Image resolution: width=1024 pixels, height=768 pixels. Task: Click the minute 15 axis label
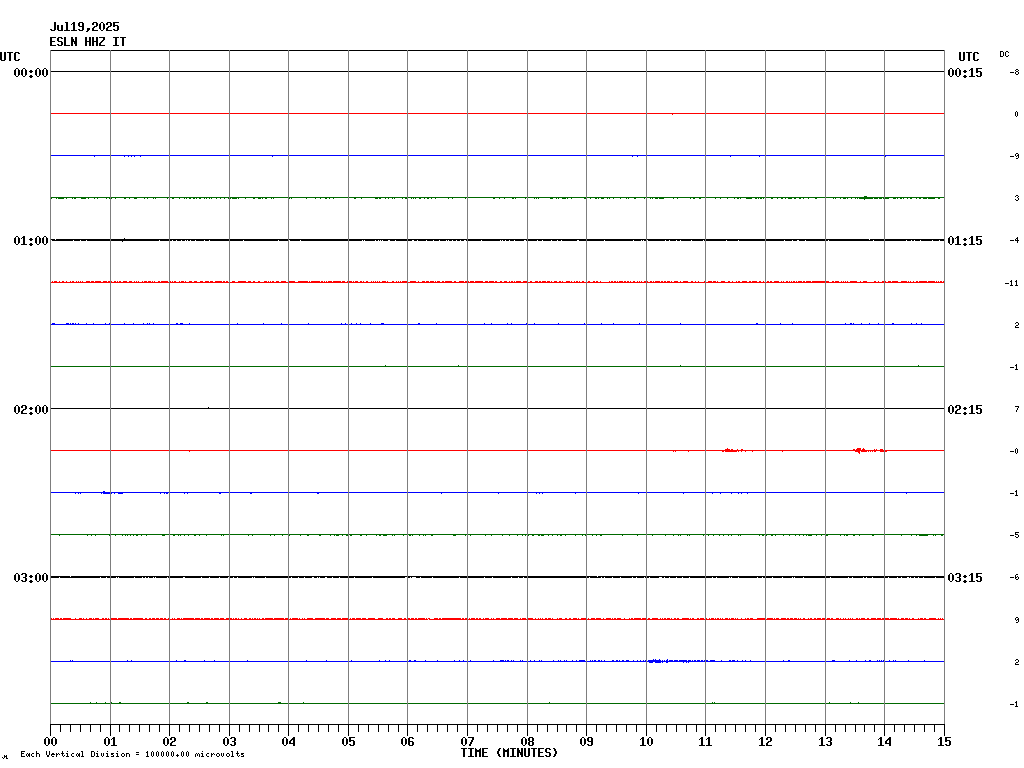tap(944, 742)
